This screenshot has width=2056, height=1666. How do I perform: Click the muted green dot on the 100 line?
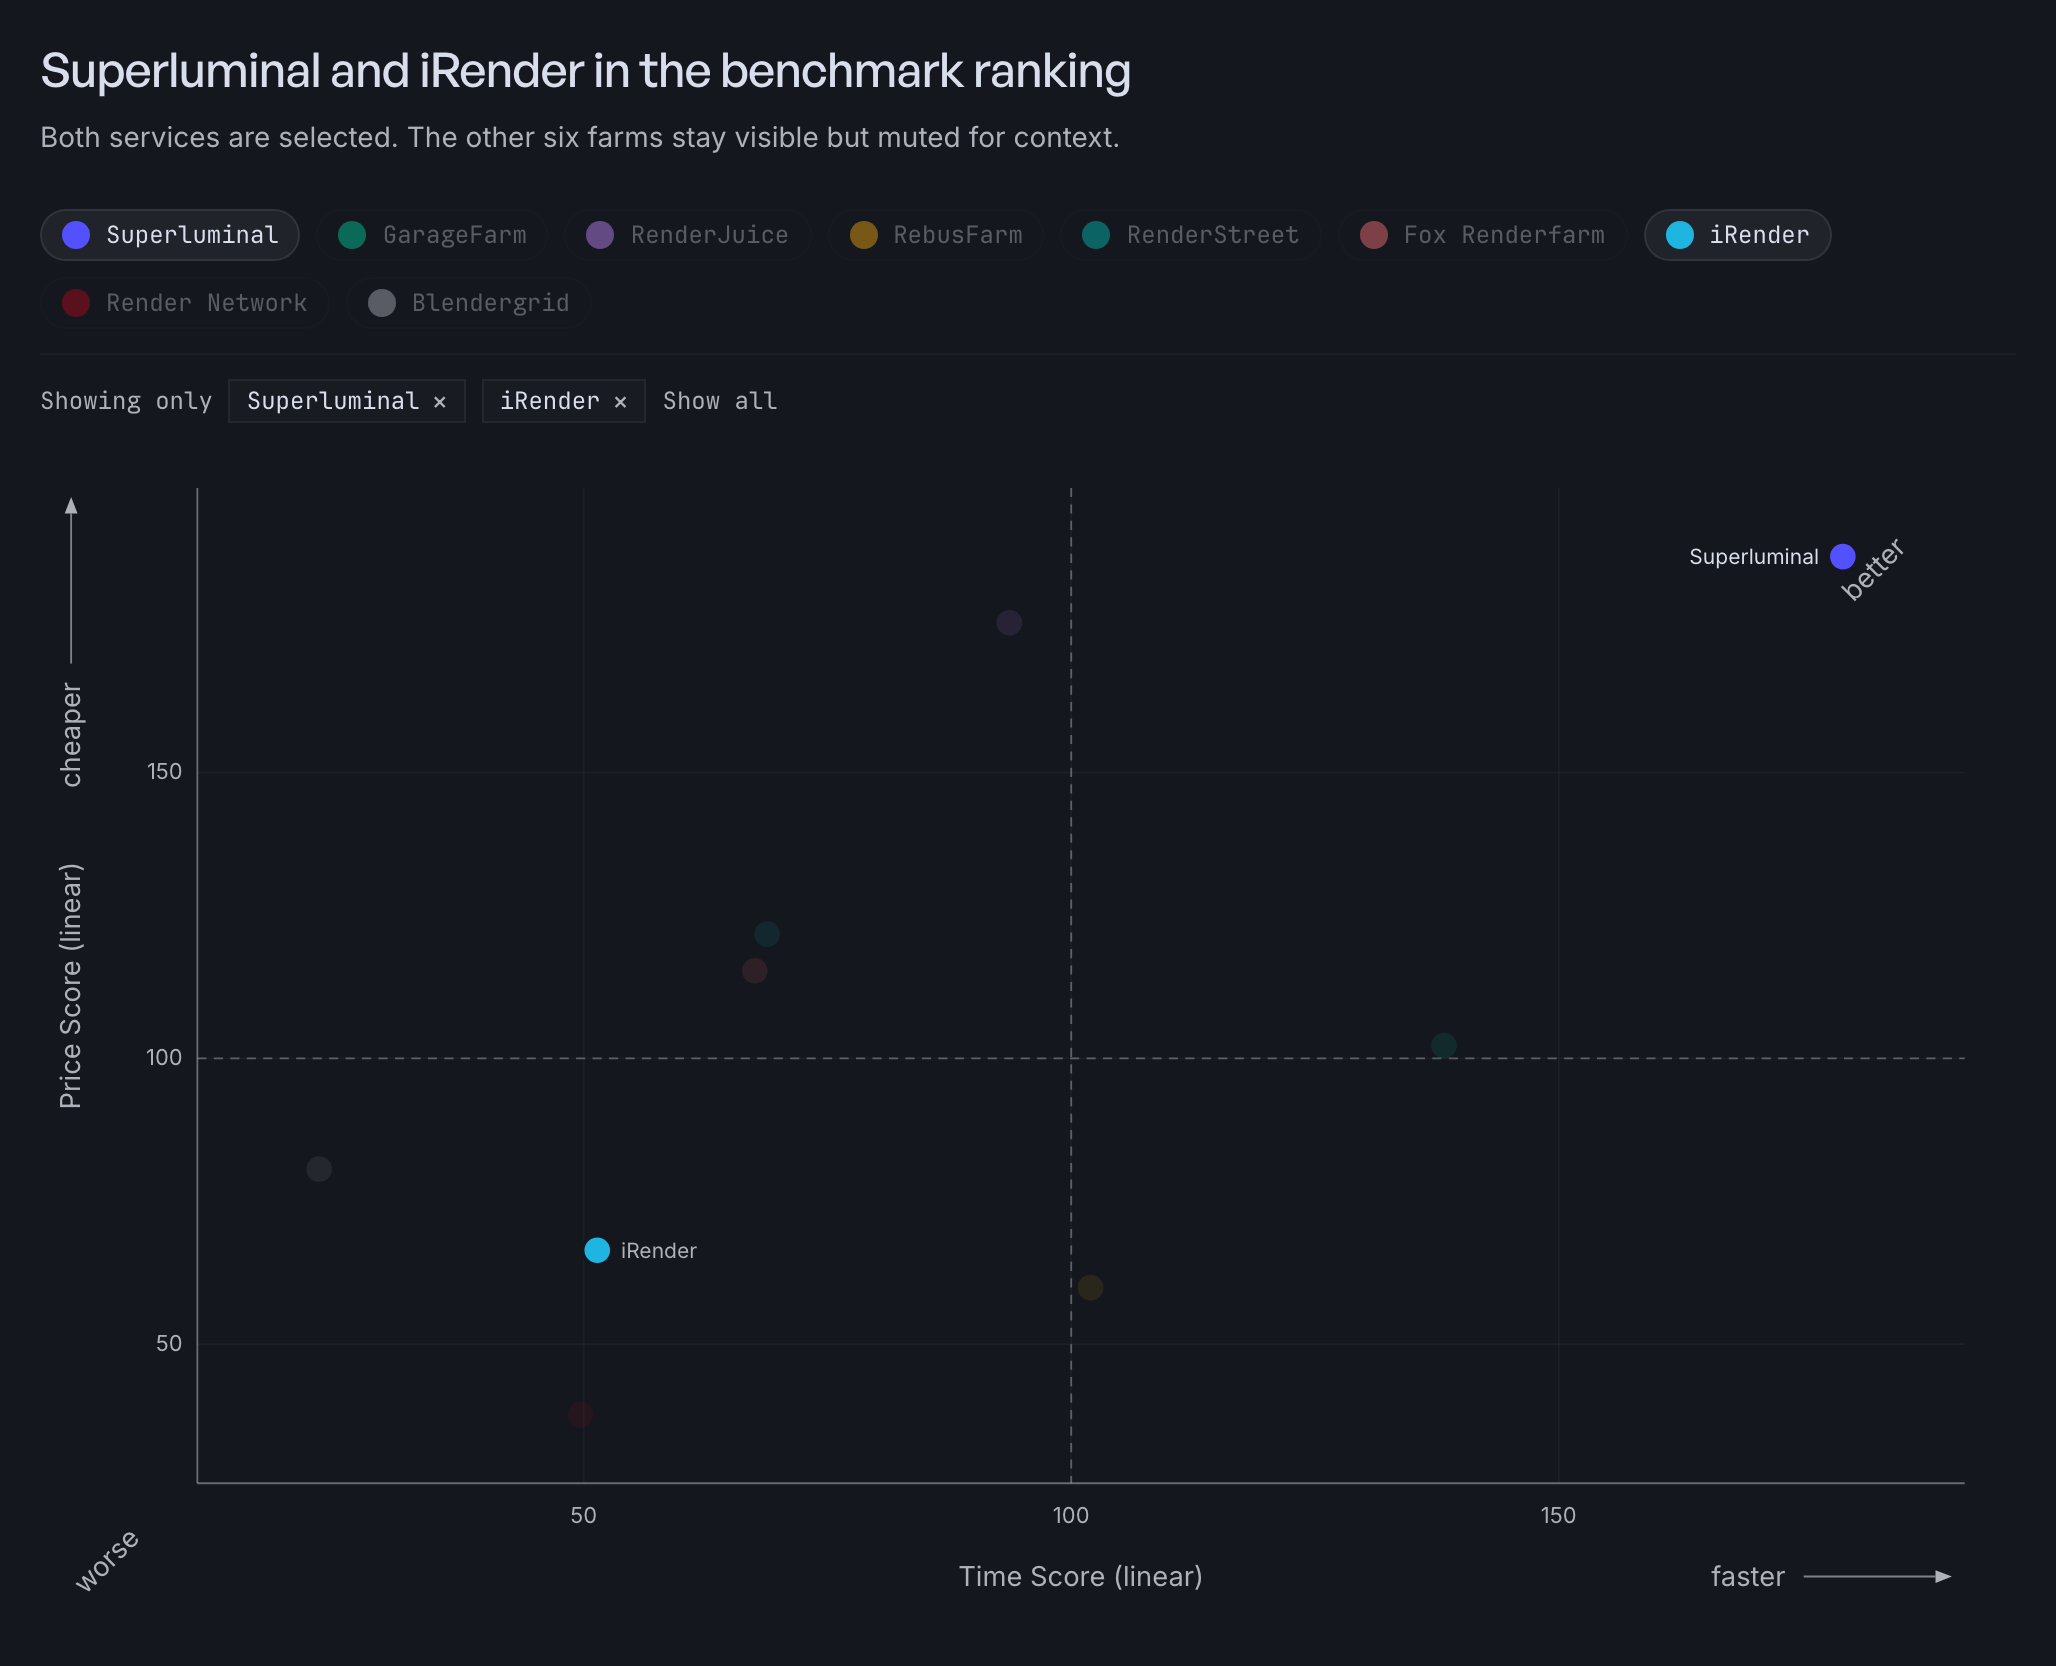click(x=1443, y=1045)
